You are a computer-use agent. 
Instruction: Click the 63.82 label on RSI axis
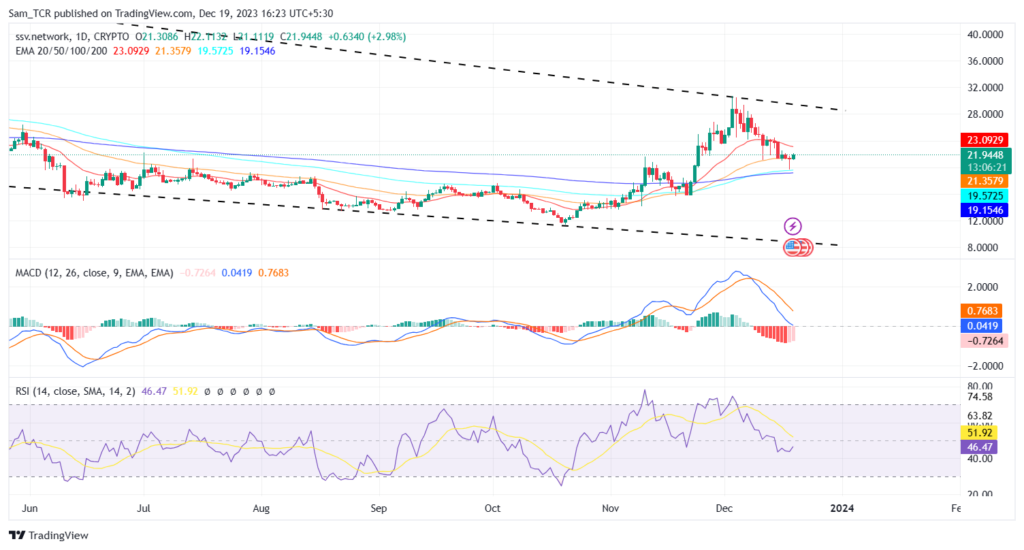pos(980,415)
